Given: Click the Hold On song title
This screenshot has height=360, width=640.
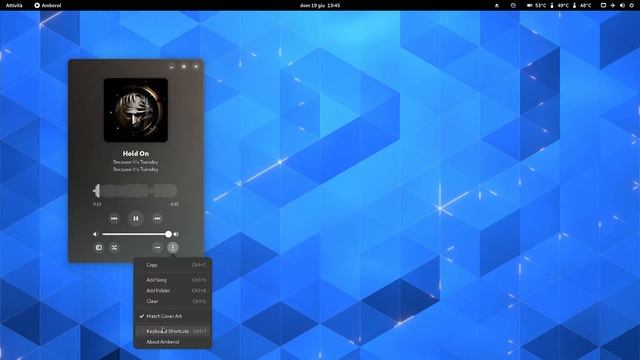Looking at the screenshot, I should tap(136, 153).
